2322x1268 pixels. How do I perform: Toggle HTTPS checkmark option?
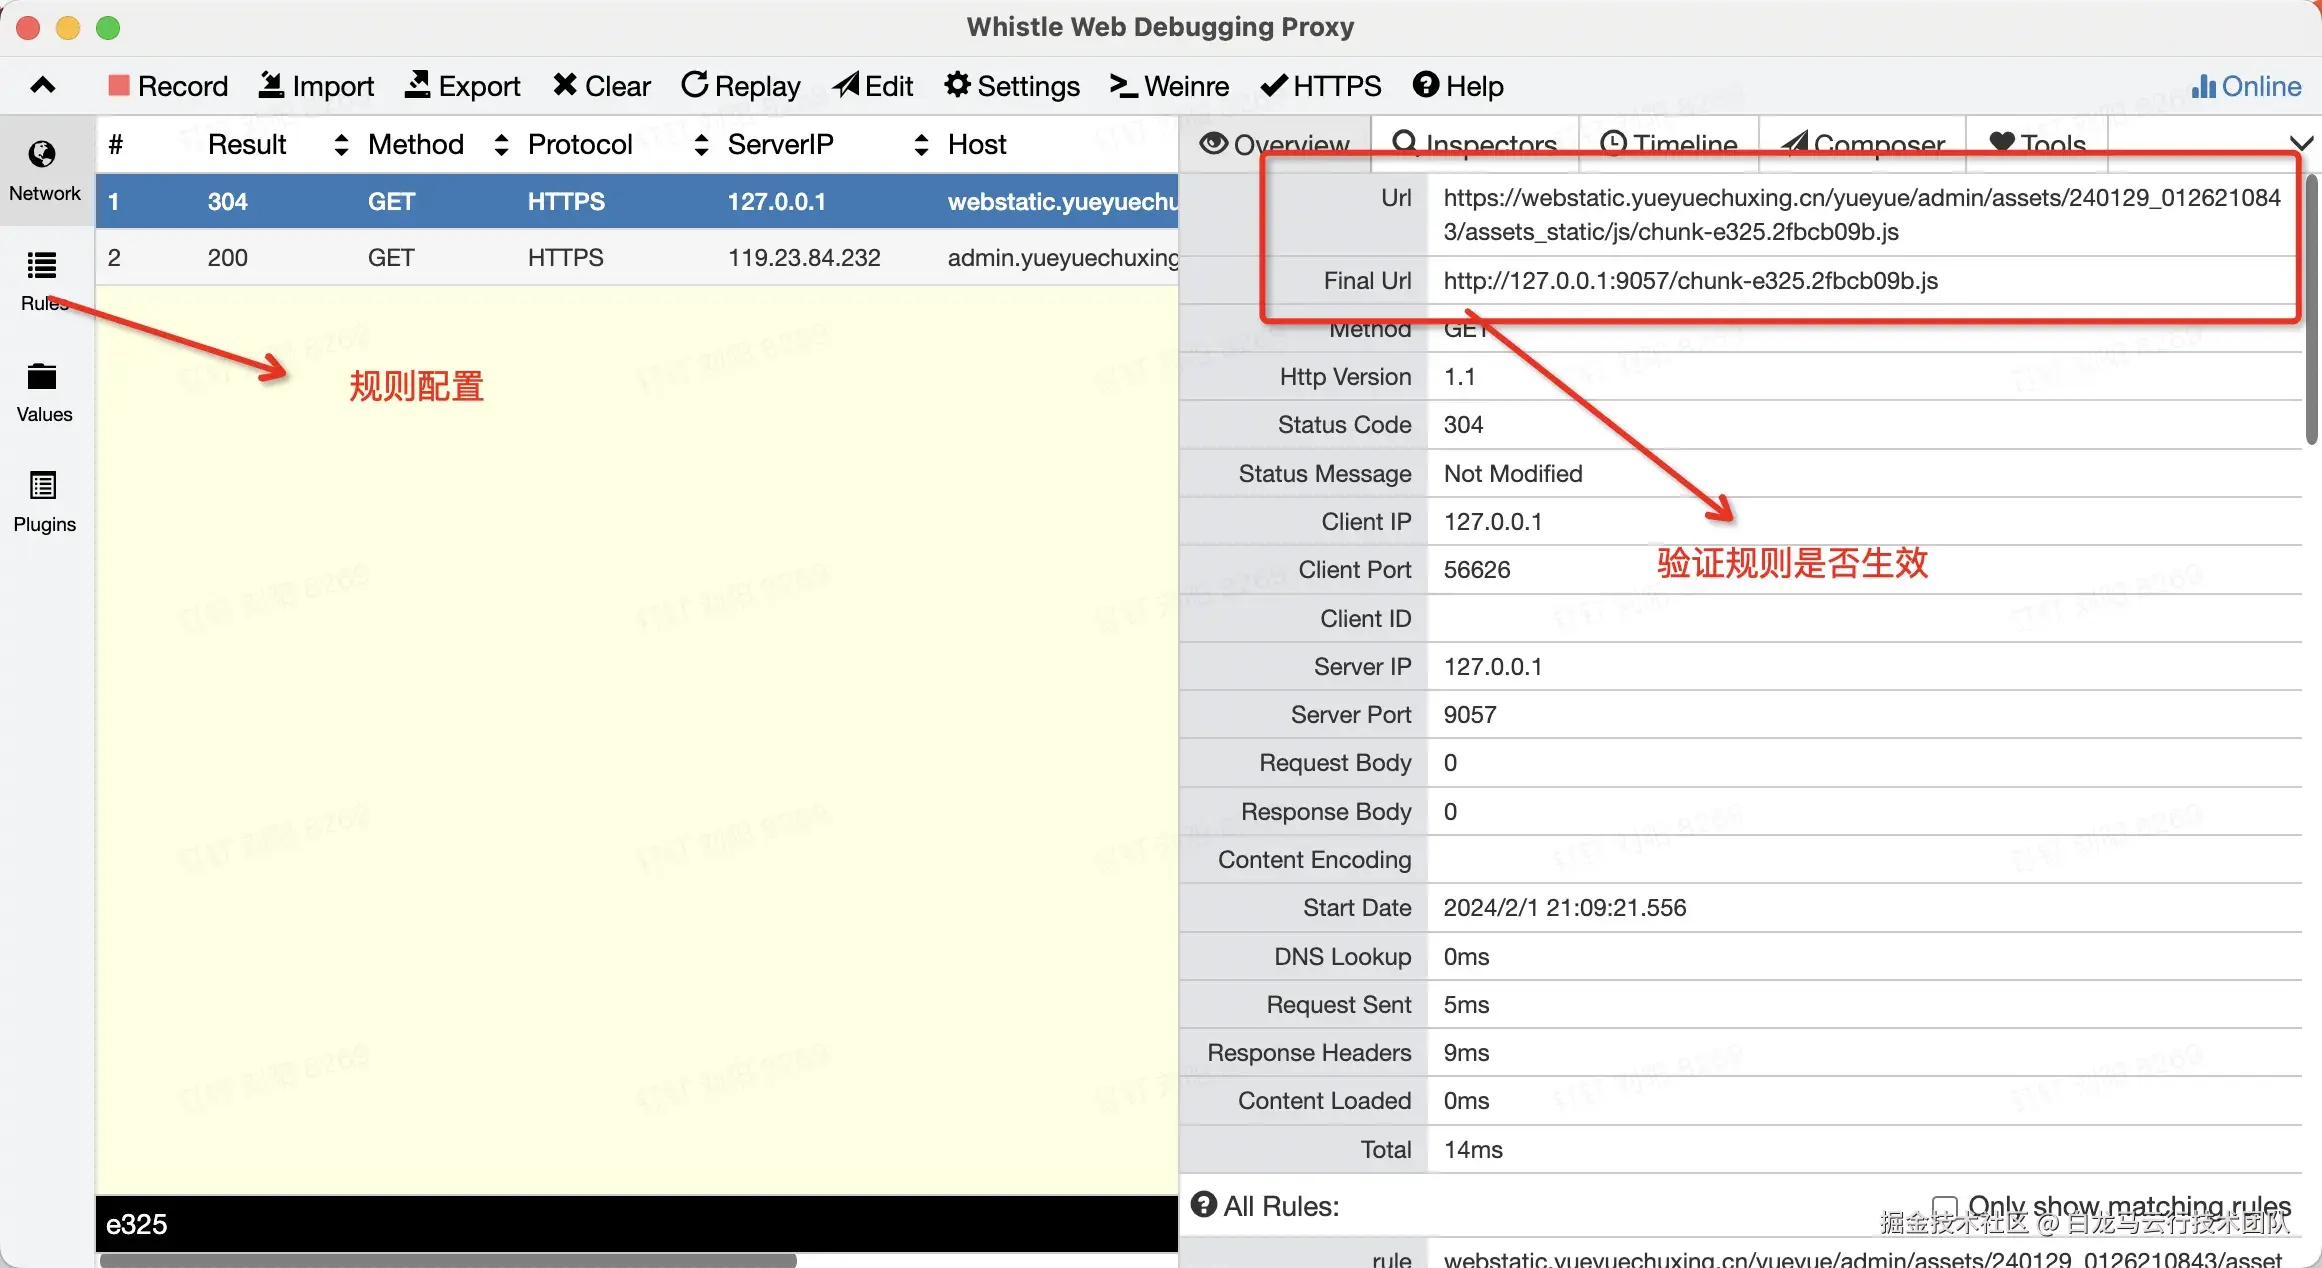pyautogui.click(x=1320, y=86)
